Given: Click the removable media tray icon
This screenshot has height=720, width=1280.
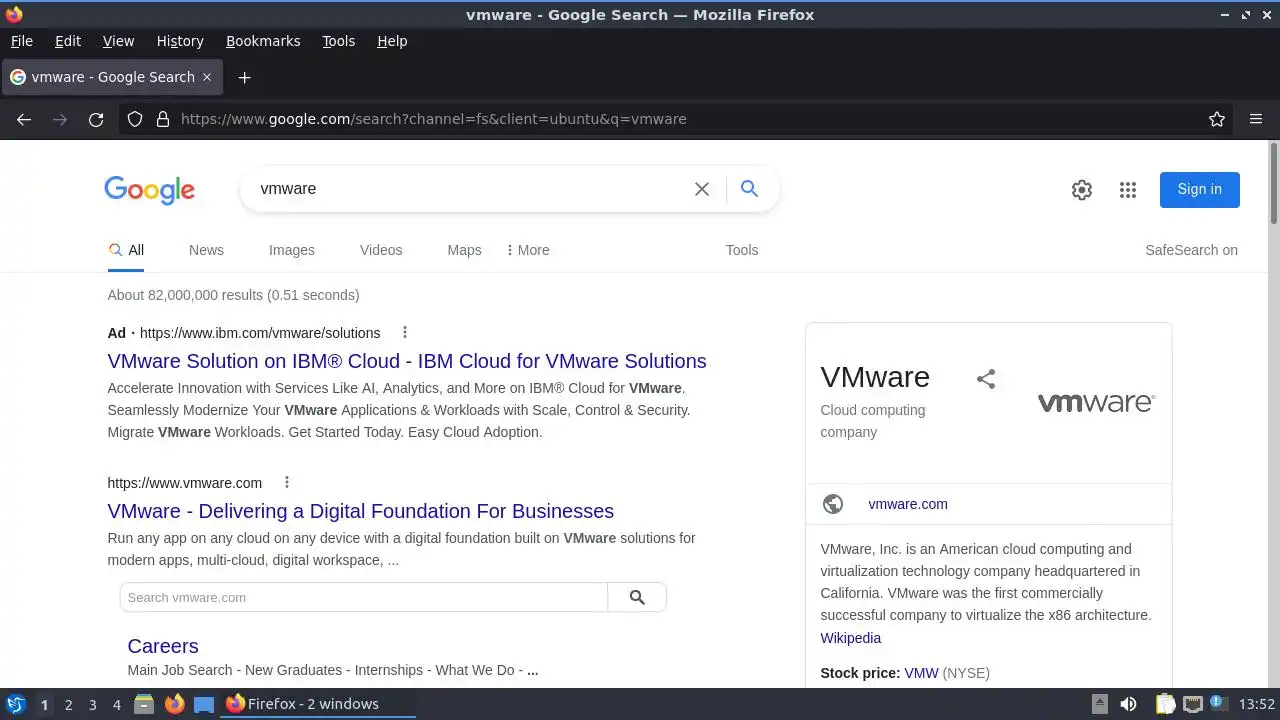Looking at the screenshot, I should (1099, 704).
